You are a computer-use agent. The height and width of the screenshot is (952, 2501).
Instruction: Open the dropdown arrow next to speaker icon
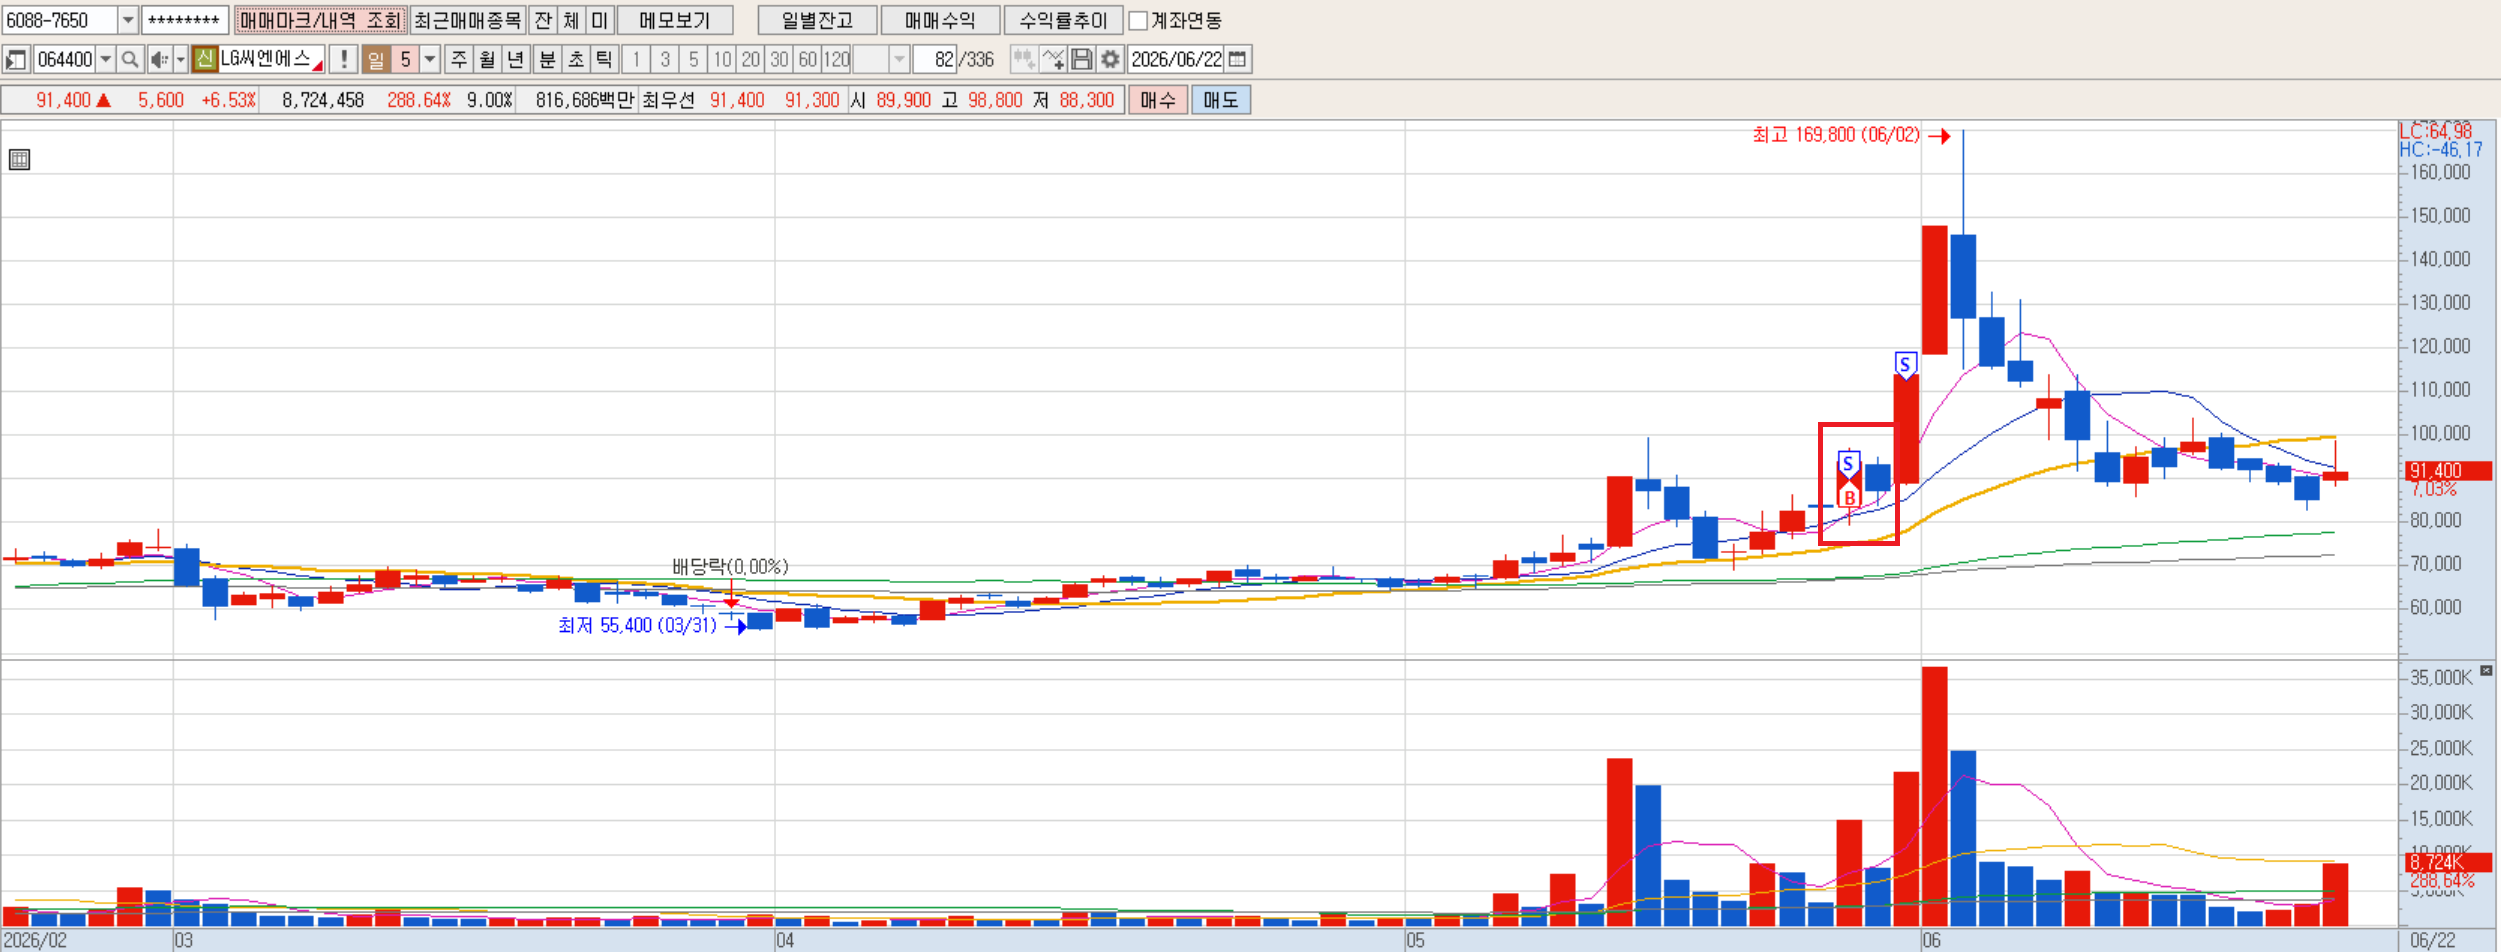tap(181, 60)
